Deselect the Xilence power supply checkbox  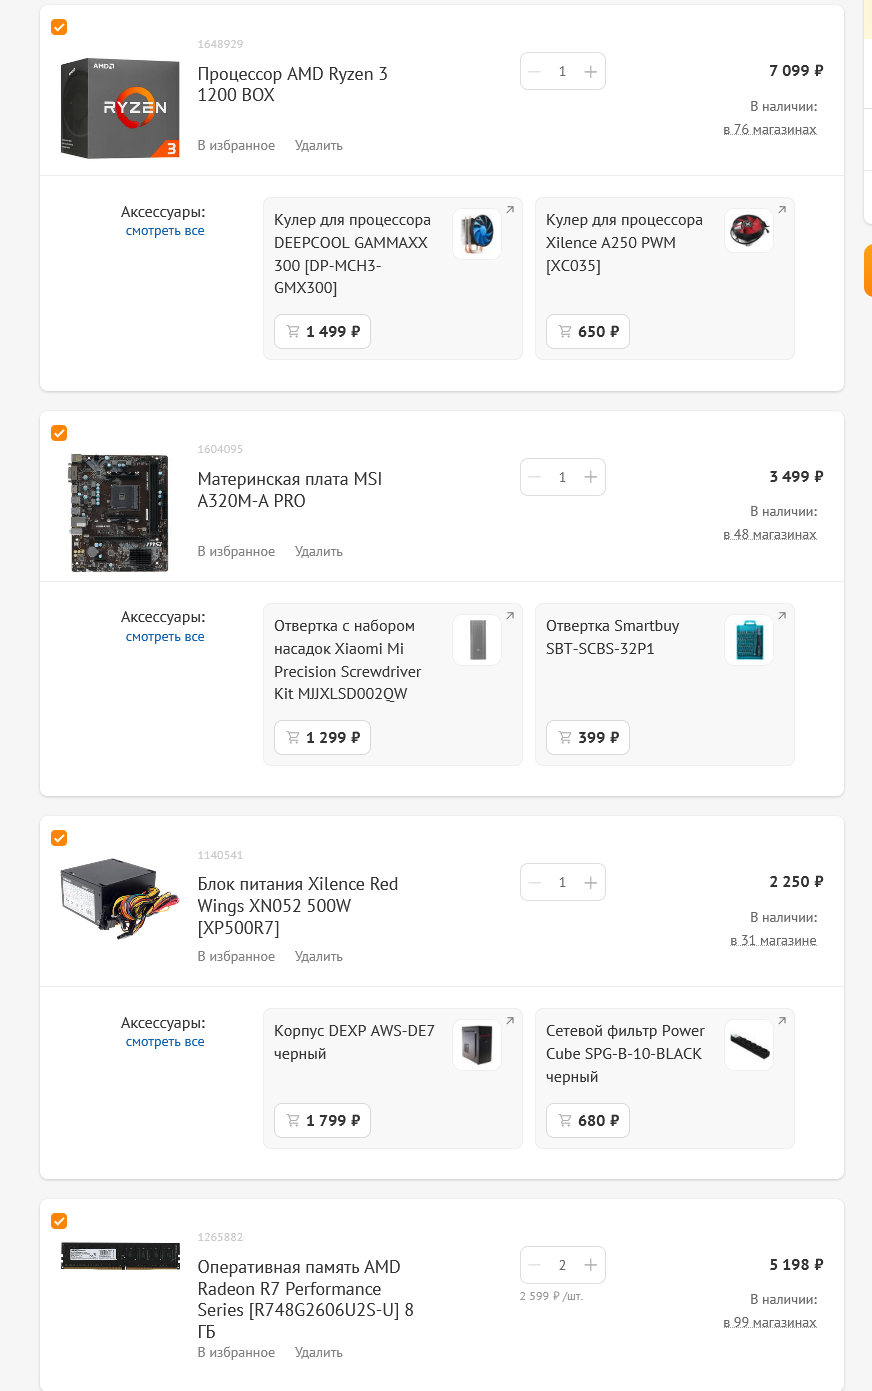click(x=59, y=838)
